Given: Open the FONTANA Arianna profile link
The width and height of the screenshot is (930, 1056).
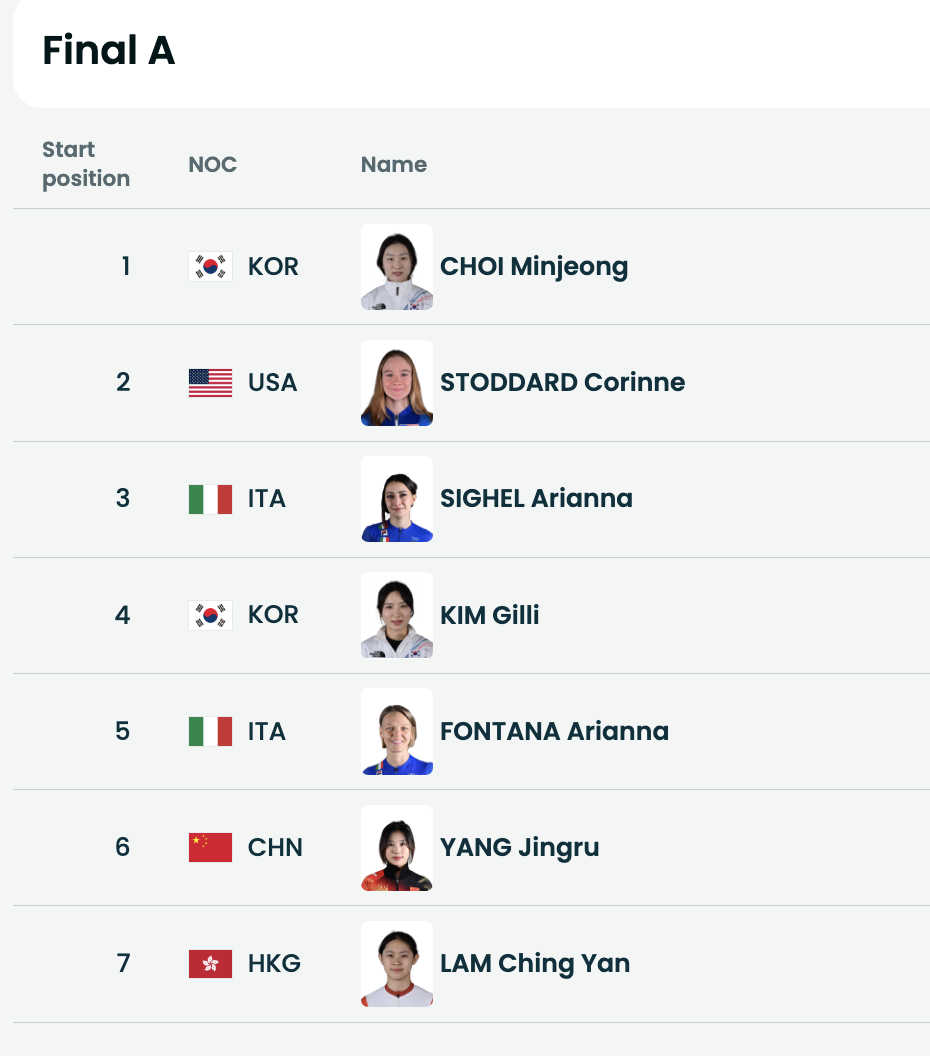Looking at the screenshot, I should tap(554, 731).
